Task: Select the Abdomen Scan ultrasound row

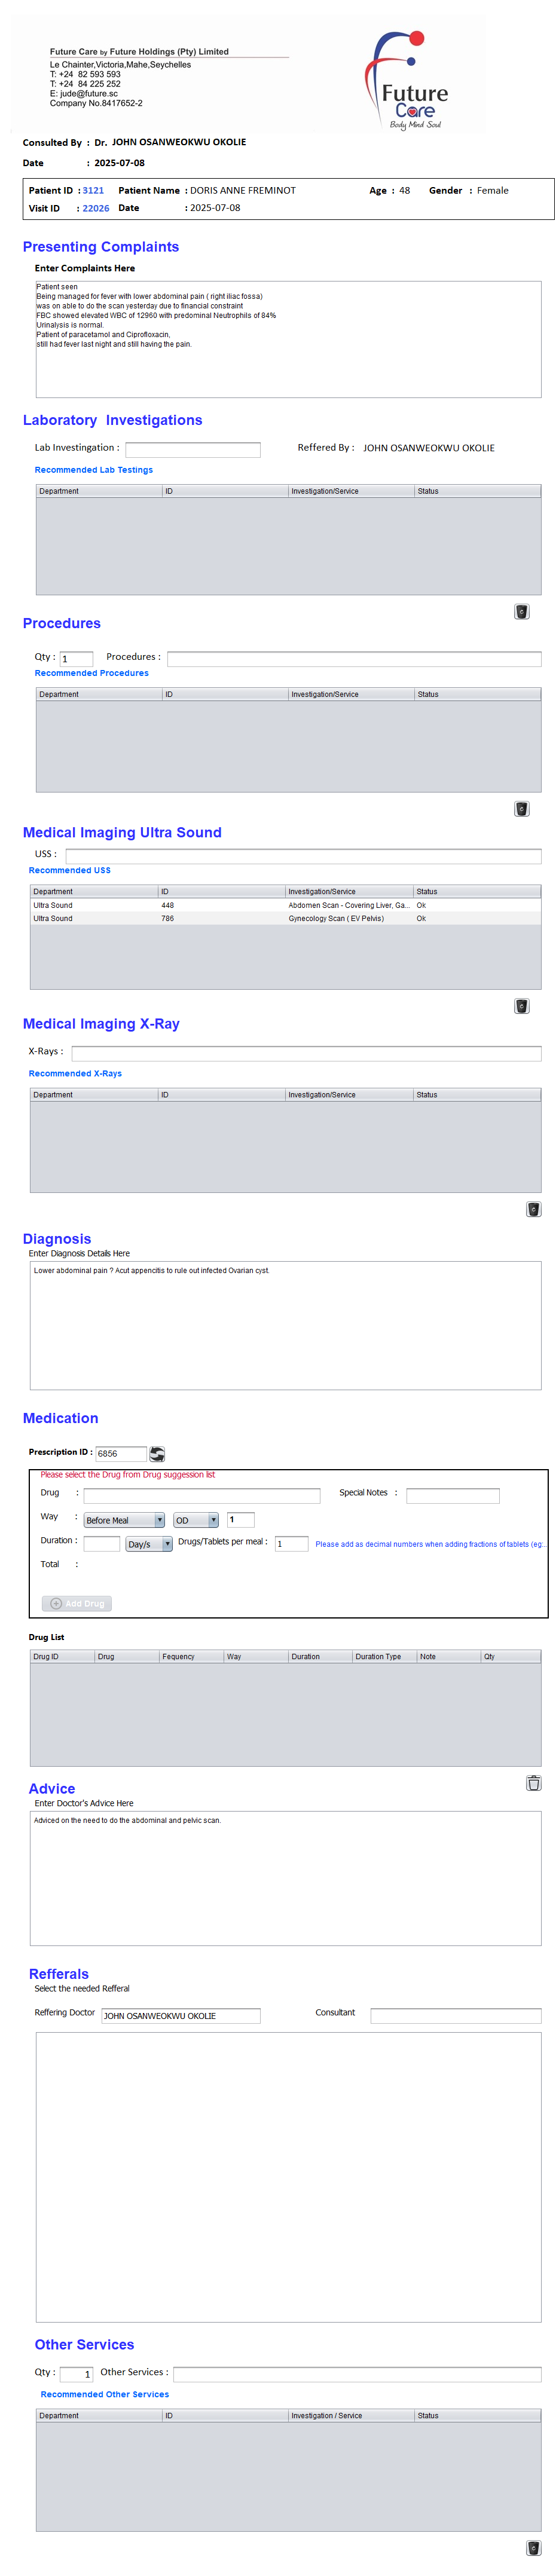Action: (x=285, y=905)
